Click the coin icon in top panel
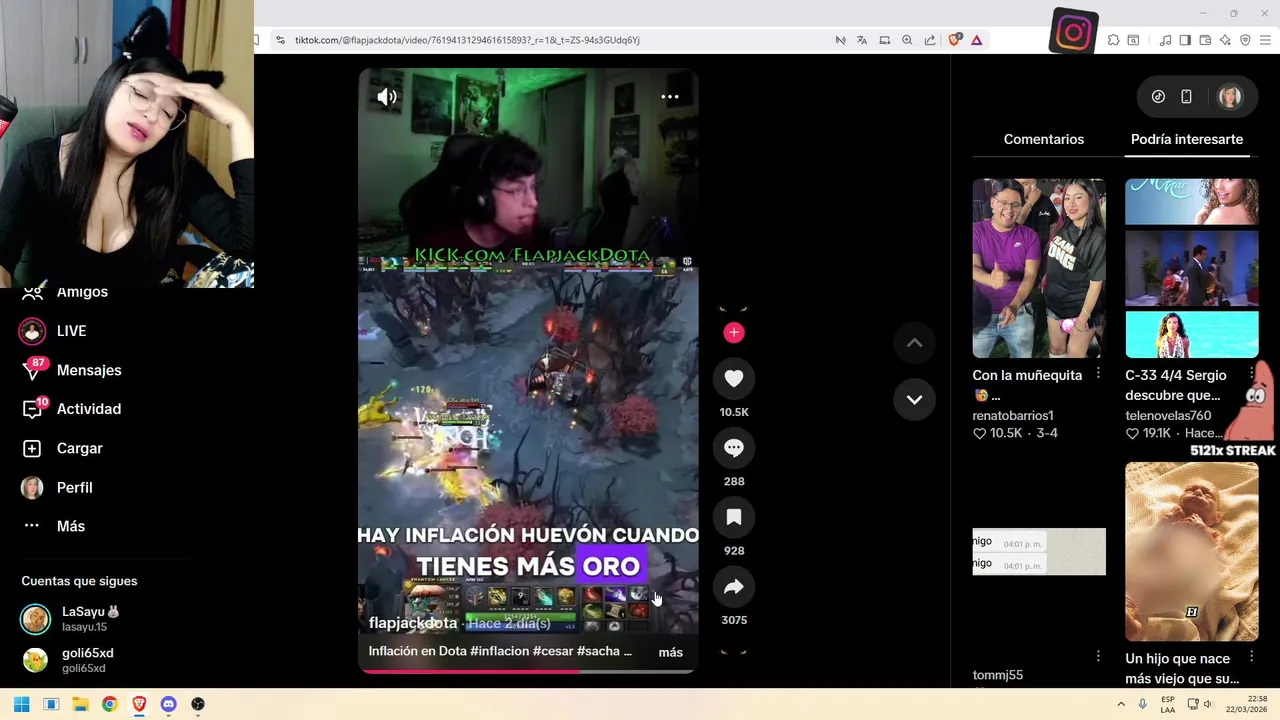Screen dimensions: 1280x720 tap(1158, 97)
